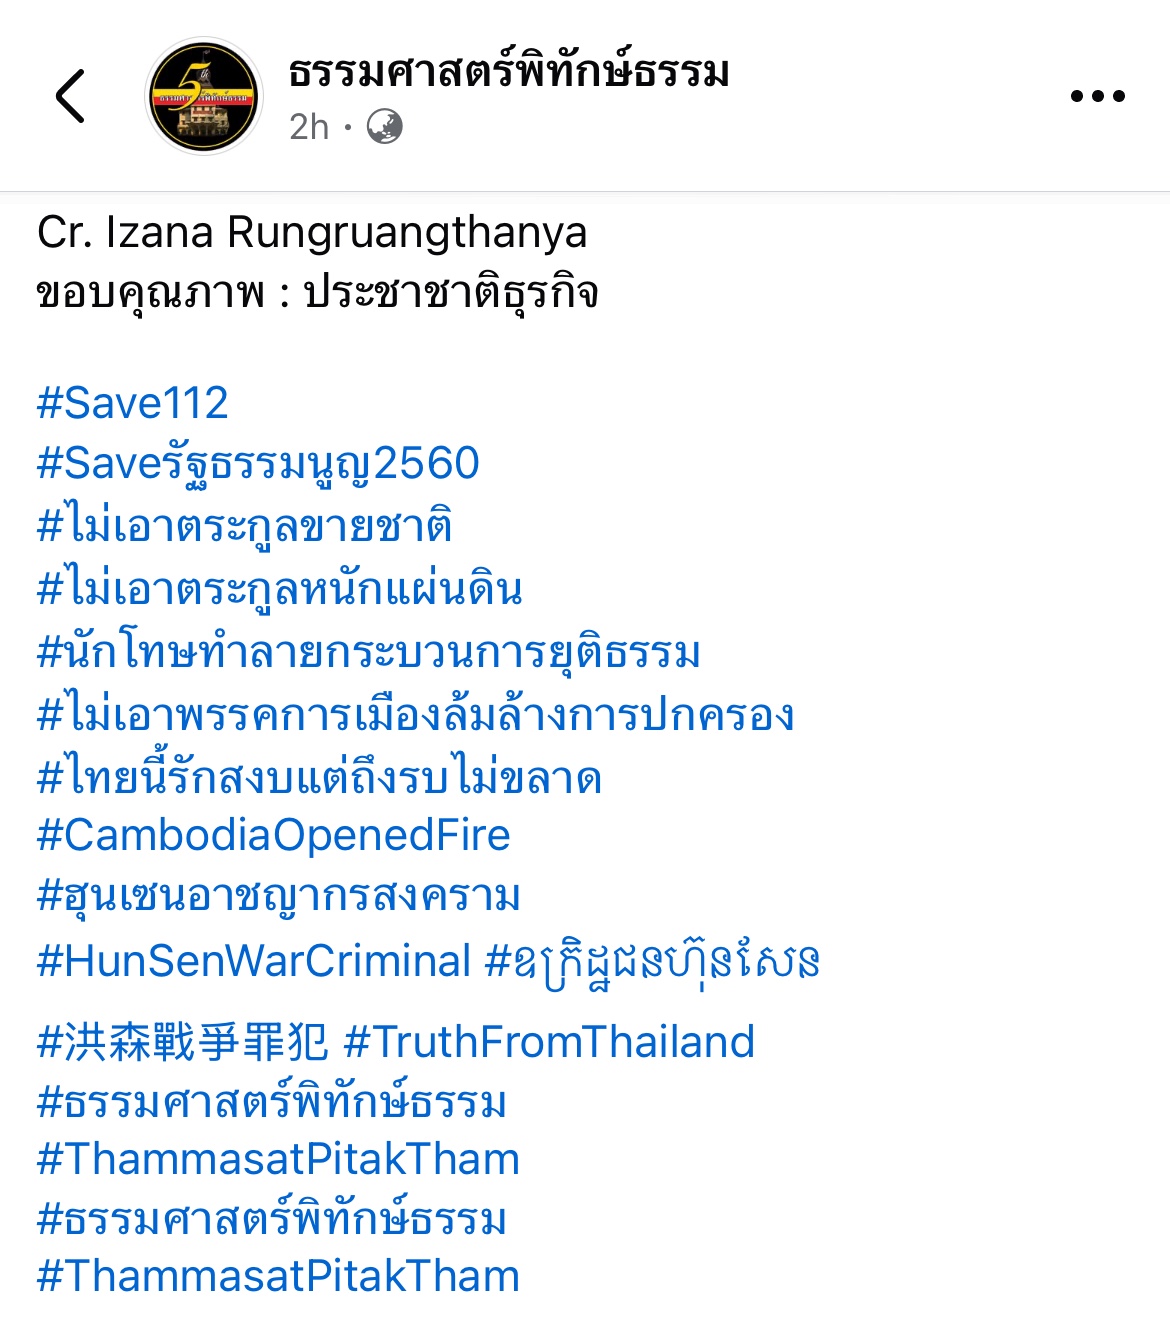
Task: Open the #Save112 hashtag
Action: coord(133,403)
